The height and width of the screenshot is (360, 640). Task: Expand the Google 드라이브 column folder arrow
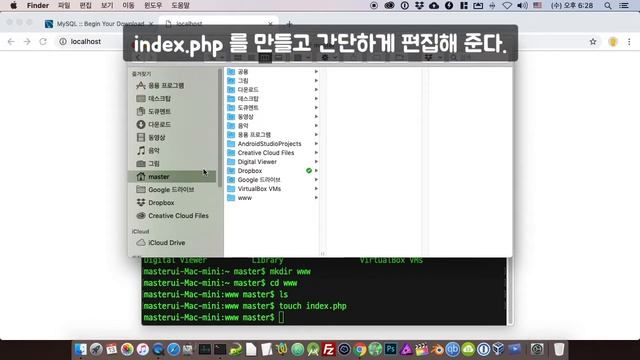(316, 180)
